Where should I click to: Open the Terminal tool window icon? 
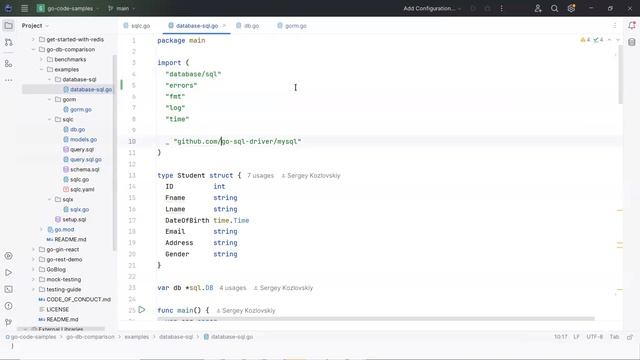[x=8, y=289]
